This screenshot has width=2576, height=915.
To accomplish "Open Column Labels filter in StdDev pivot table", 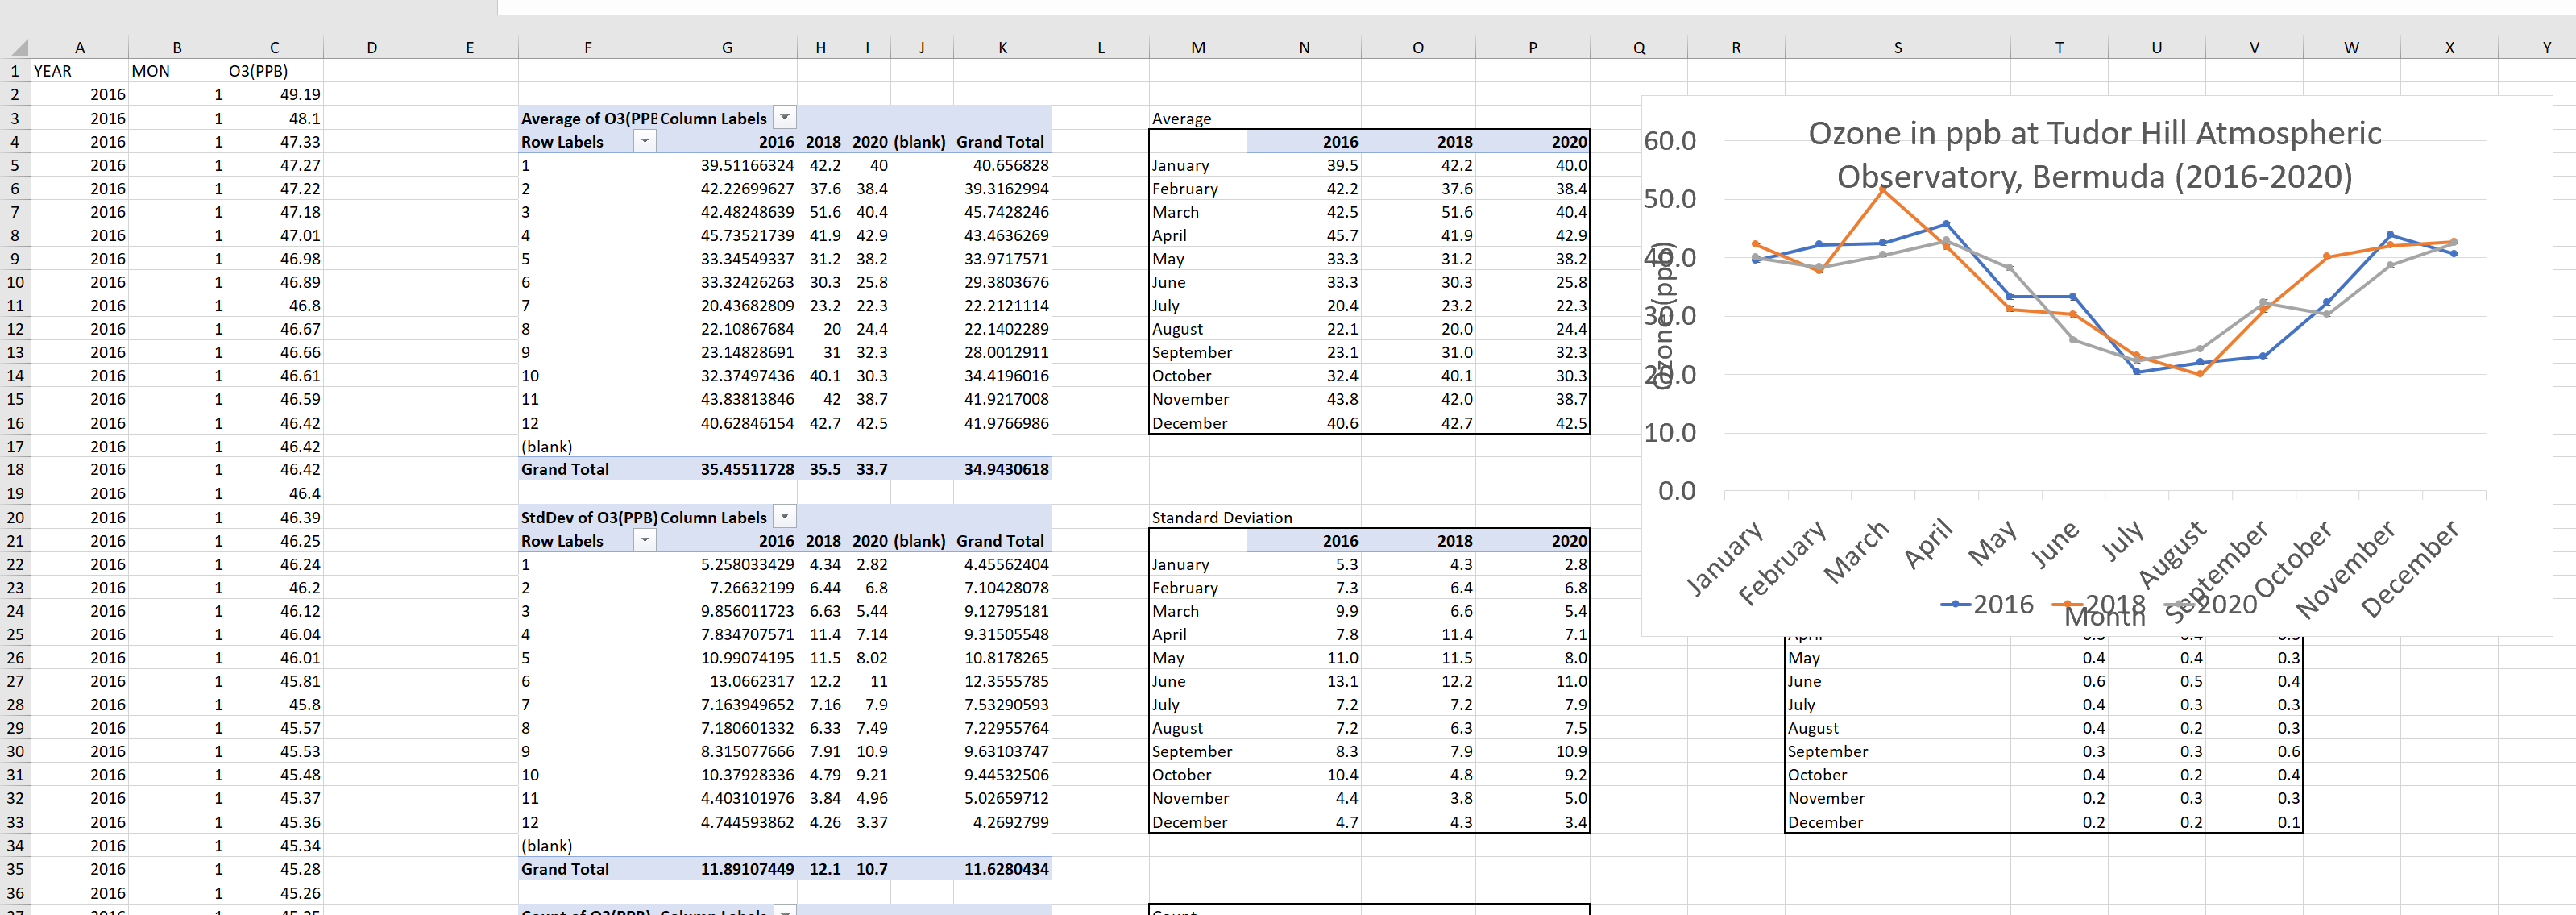I will 785,517.
